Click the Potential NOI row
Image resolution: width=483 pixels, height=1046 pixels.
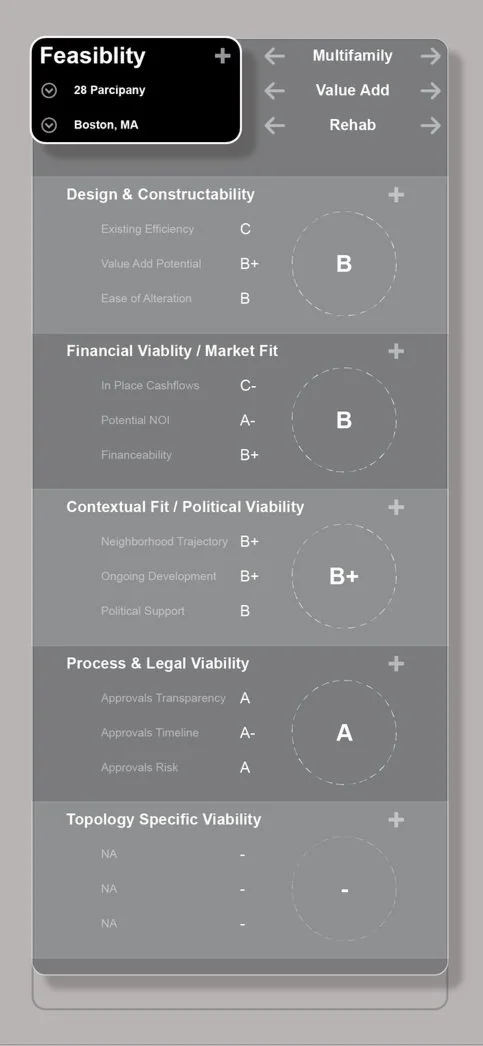tap(179, 420)
